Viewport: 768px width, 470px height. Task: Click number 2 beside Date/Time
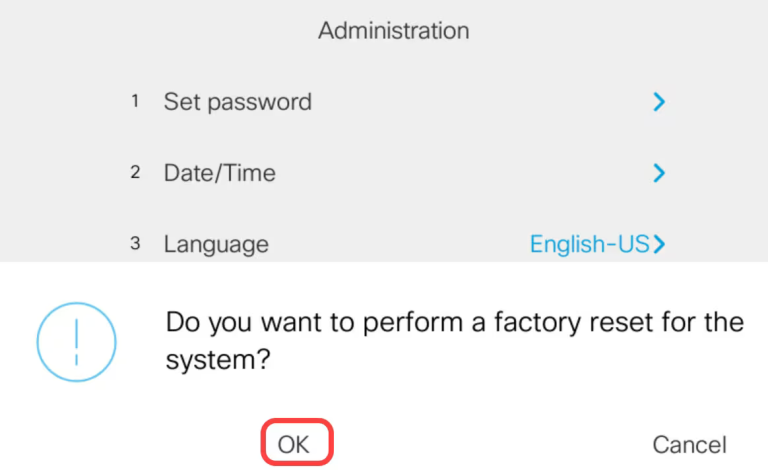[135, 173]
